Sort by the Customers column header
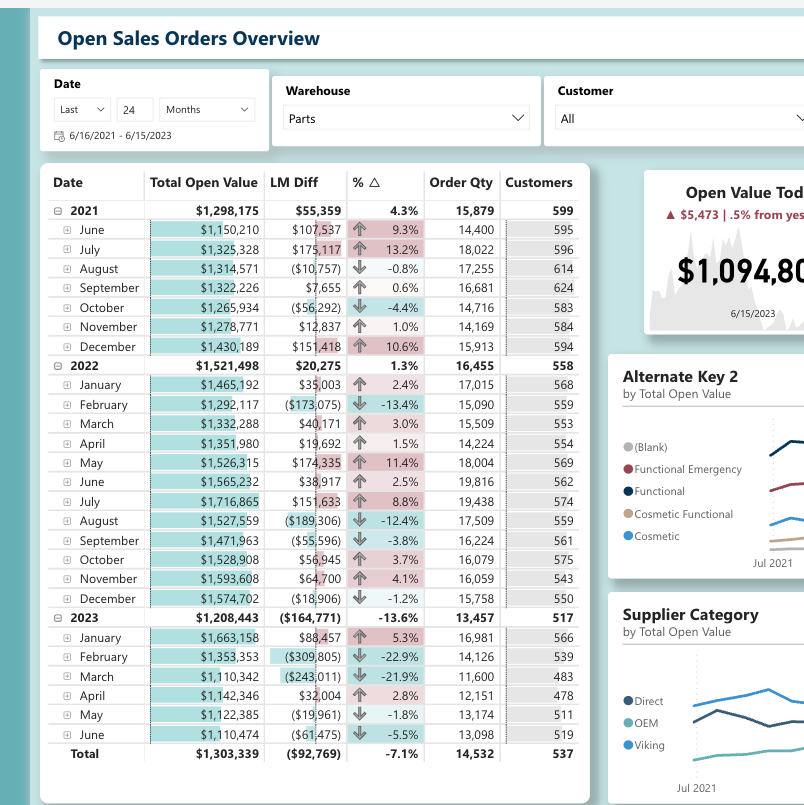Screen dimensions: 804x805 pyautogui.click(x=539, y=183)
